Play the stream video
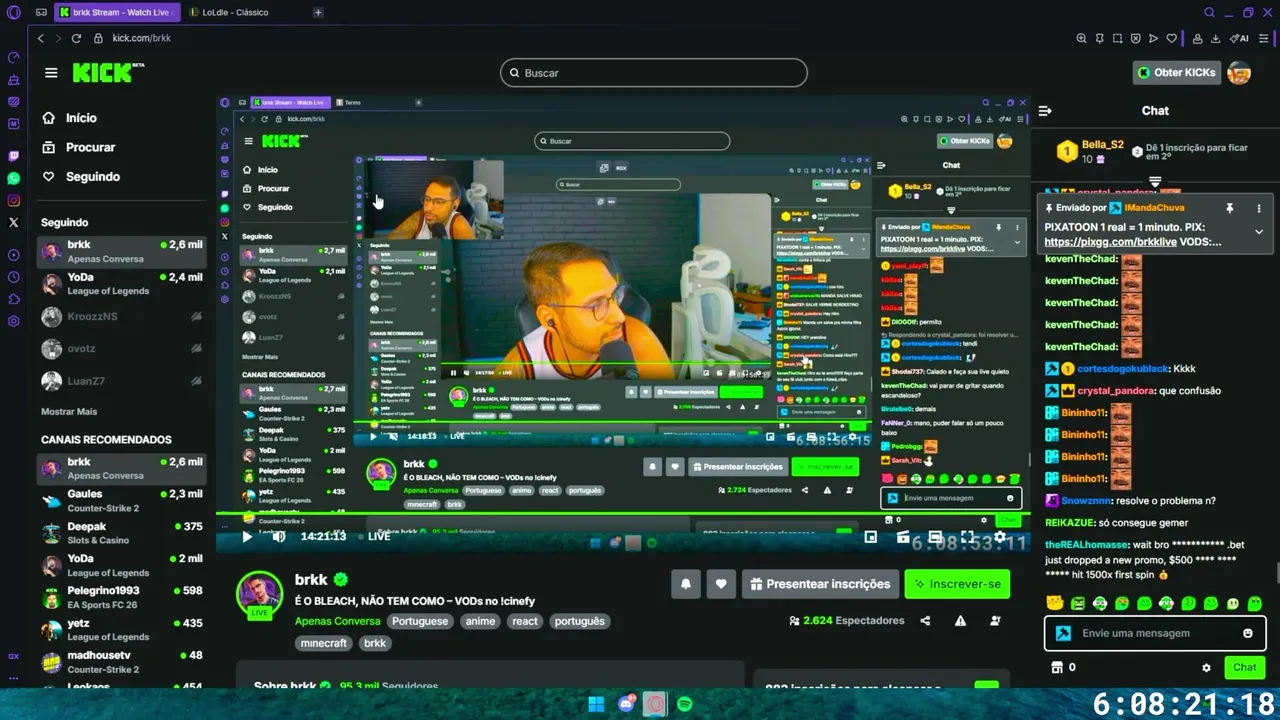Viewport: 1280px width, 720px height. click(247, 536)
